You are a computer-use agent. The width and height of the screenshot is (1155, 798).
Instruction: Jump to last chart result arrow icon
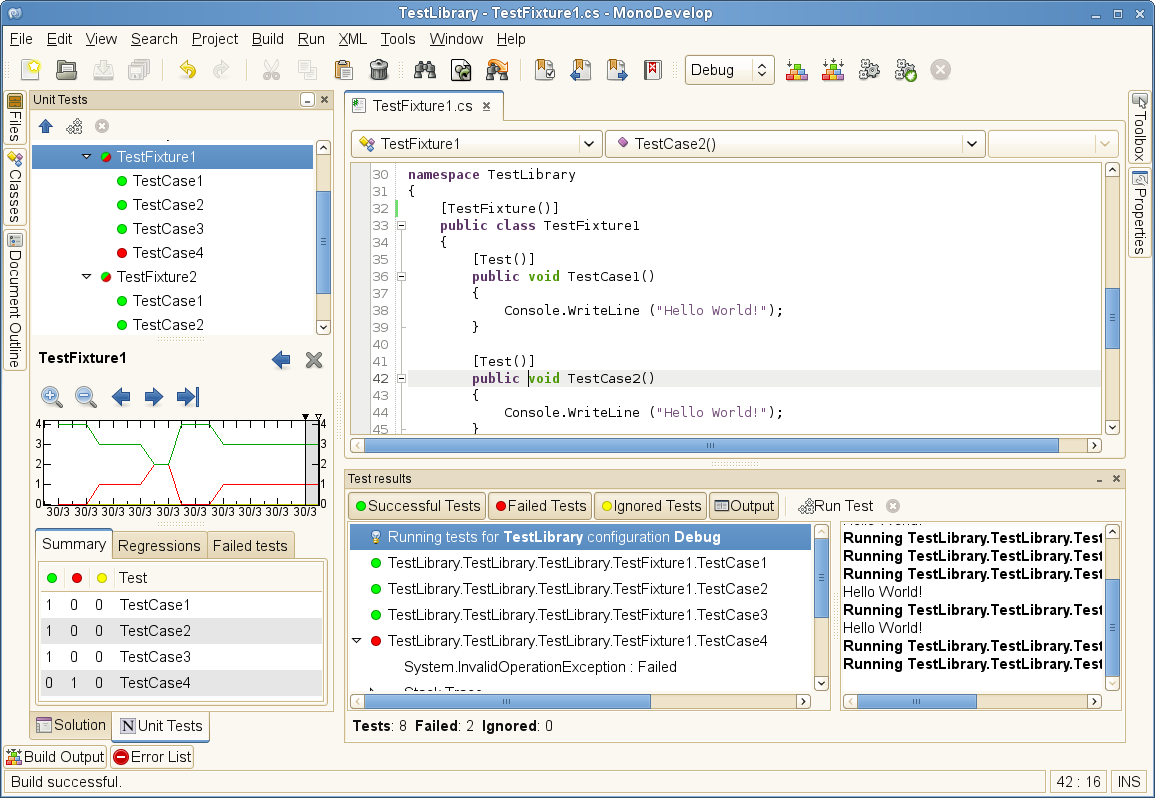[187, 397]
